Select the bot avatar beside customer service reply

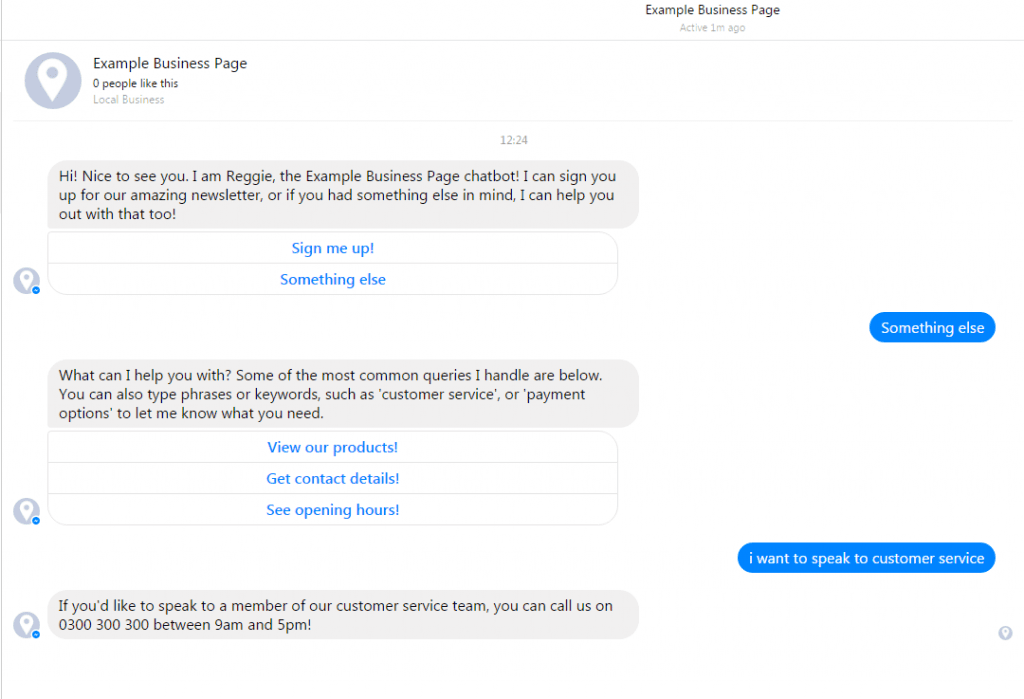27,625
